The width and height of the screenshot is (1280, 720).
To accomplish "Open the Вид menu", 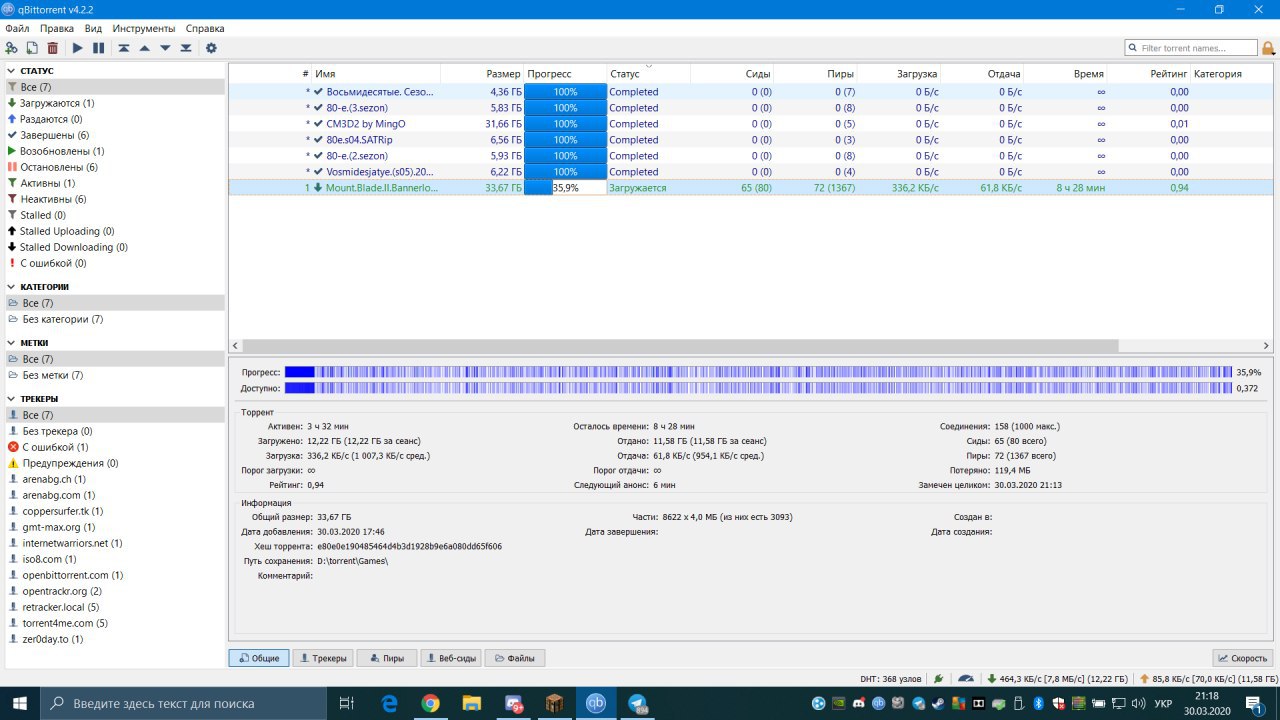I will (93, 29).
